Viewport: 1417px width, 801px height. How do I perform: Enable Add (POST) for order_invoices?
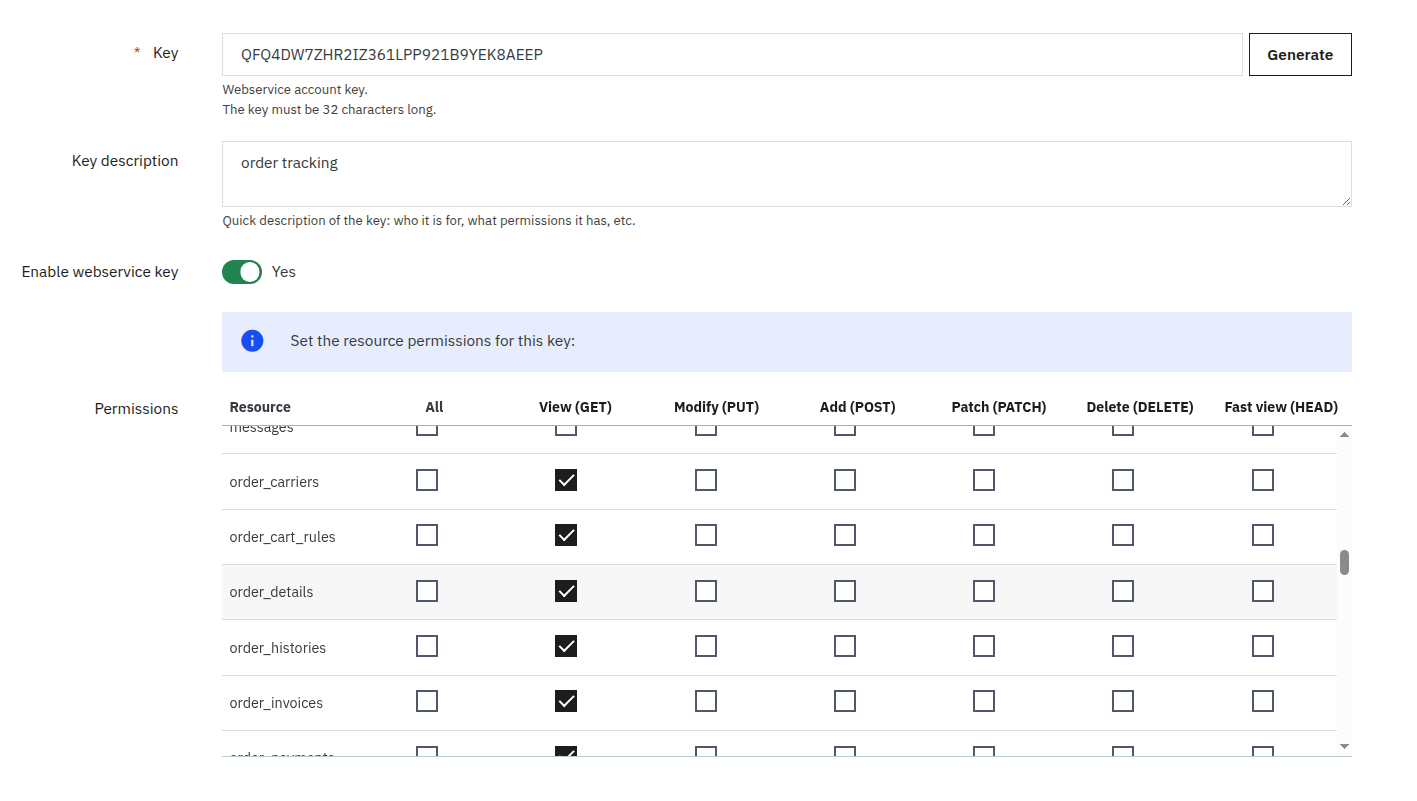click(845, 701)
